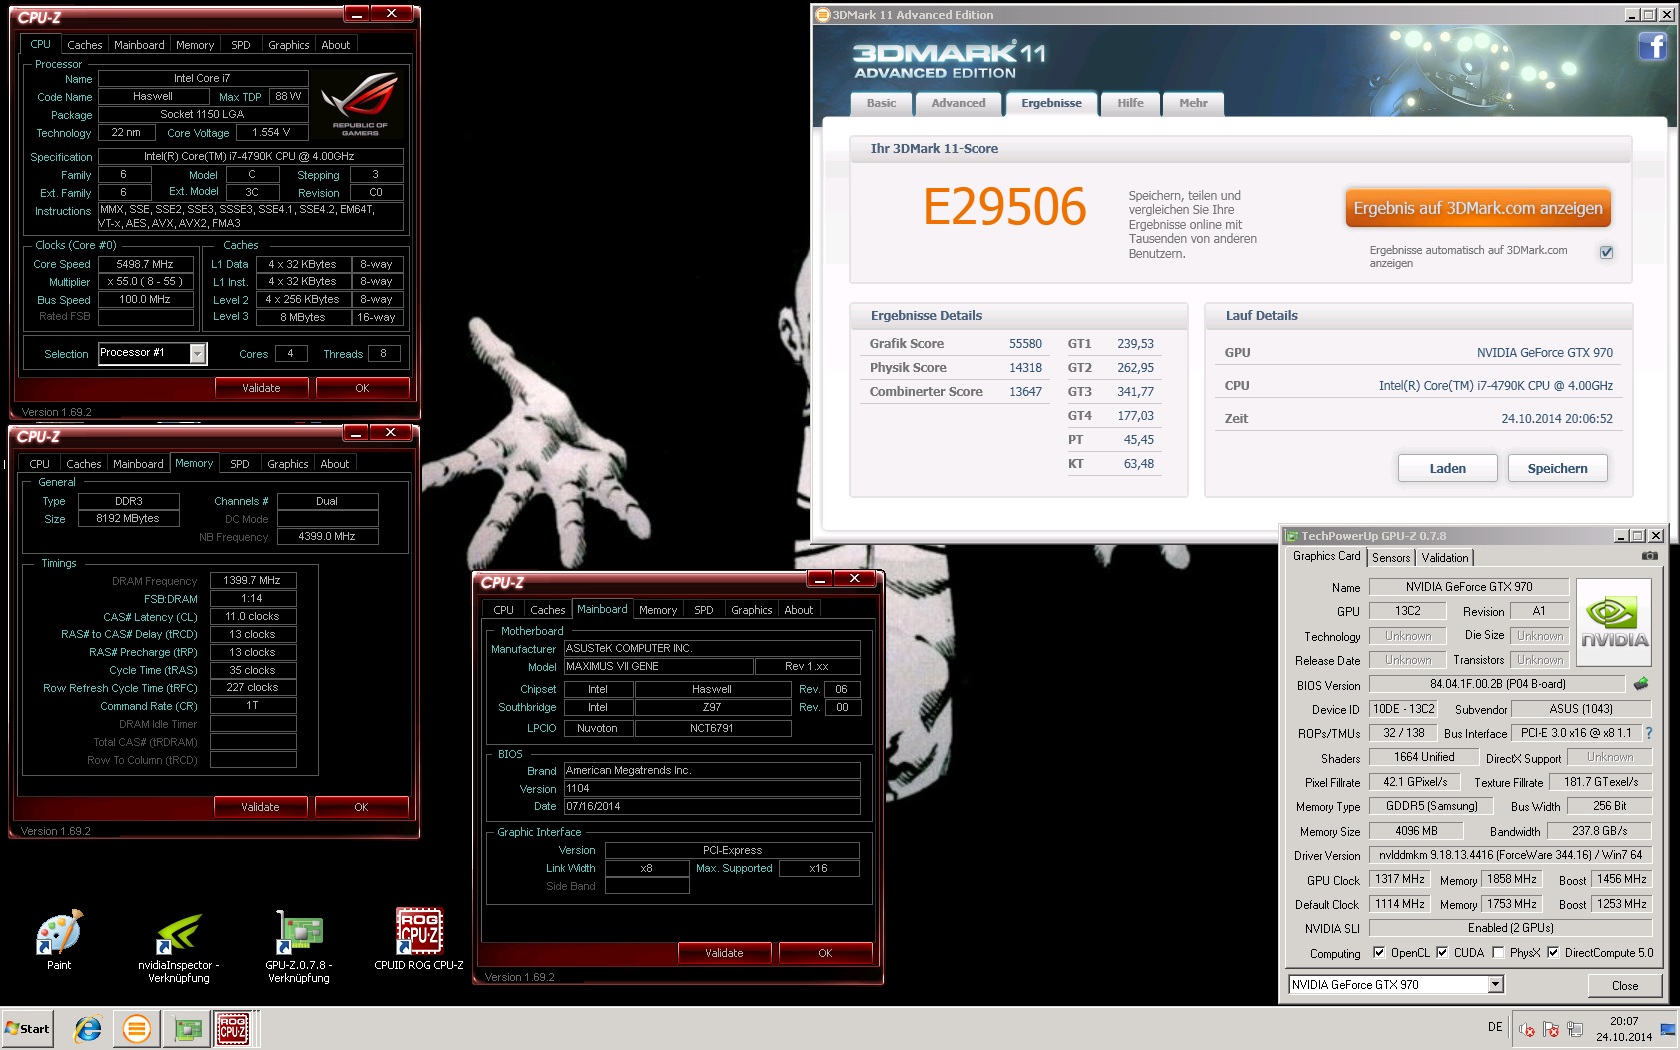Click the MAXIMUS VII GENE model field
The image size is (1680, 1050).
point(658,667)
